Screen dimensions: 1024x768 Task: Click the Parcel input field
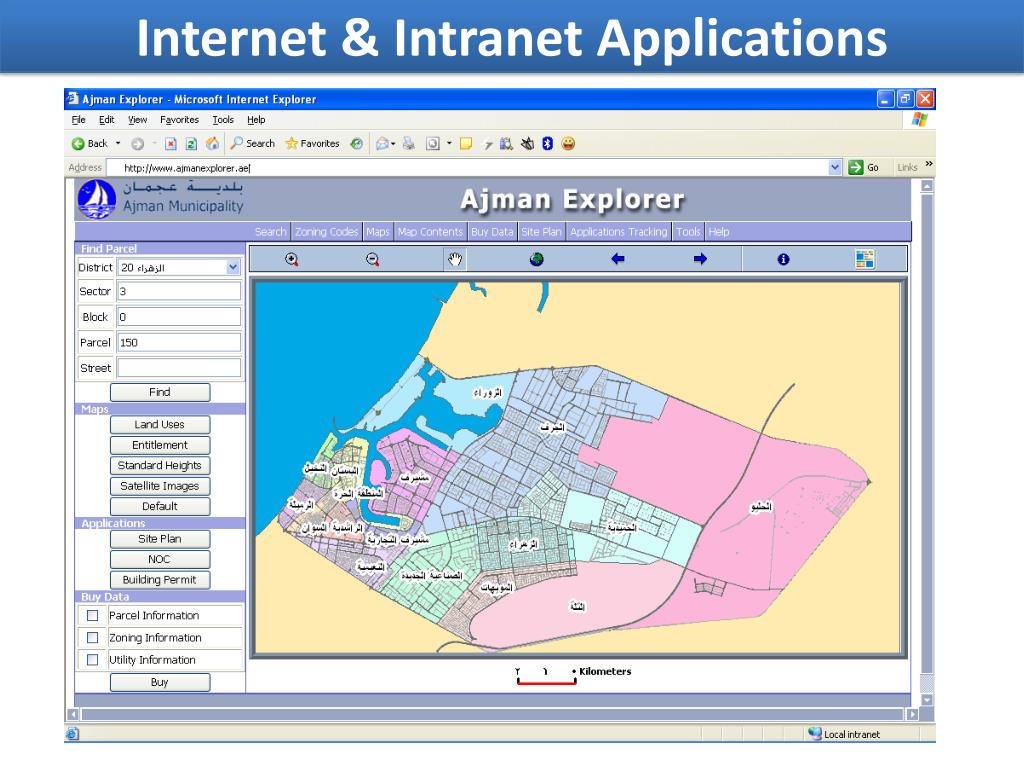tap(179, 342)
